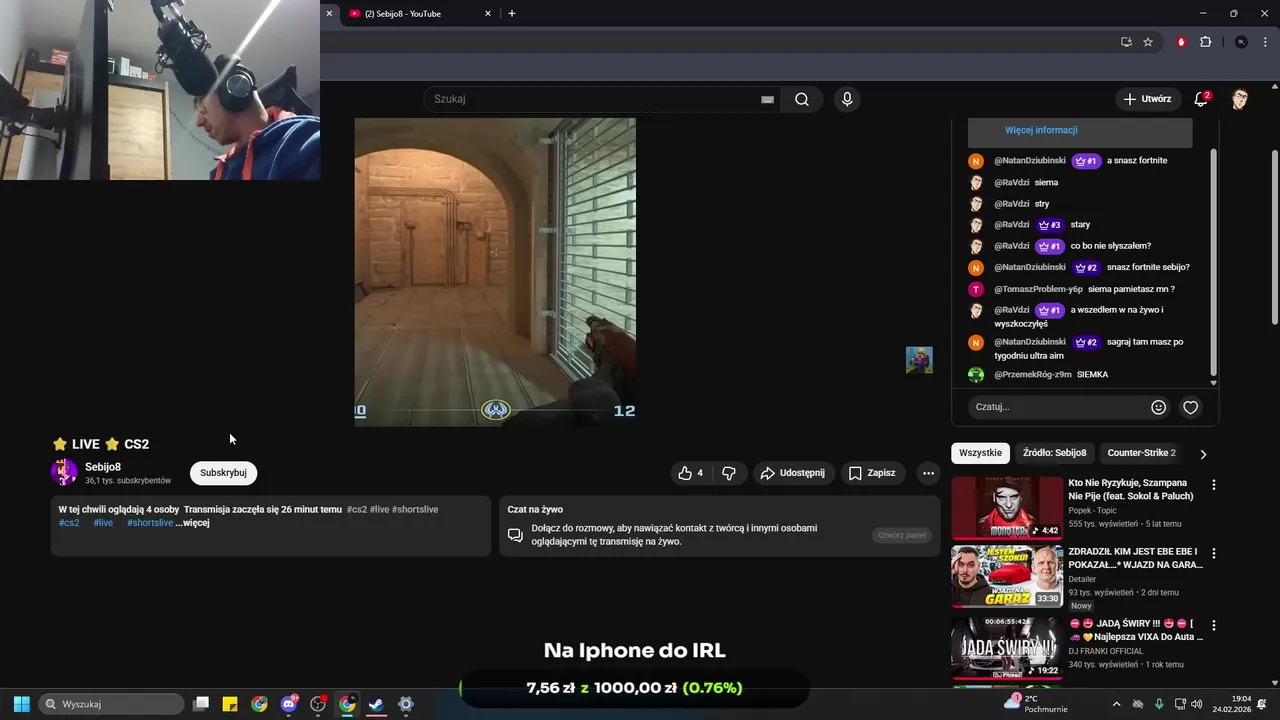The height and width of the screenshot is (720, 1280).
Task: Select the Wszystkie chip
Action: [x=980, y=453]
